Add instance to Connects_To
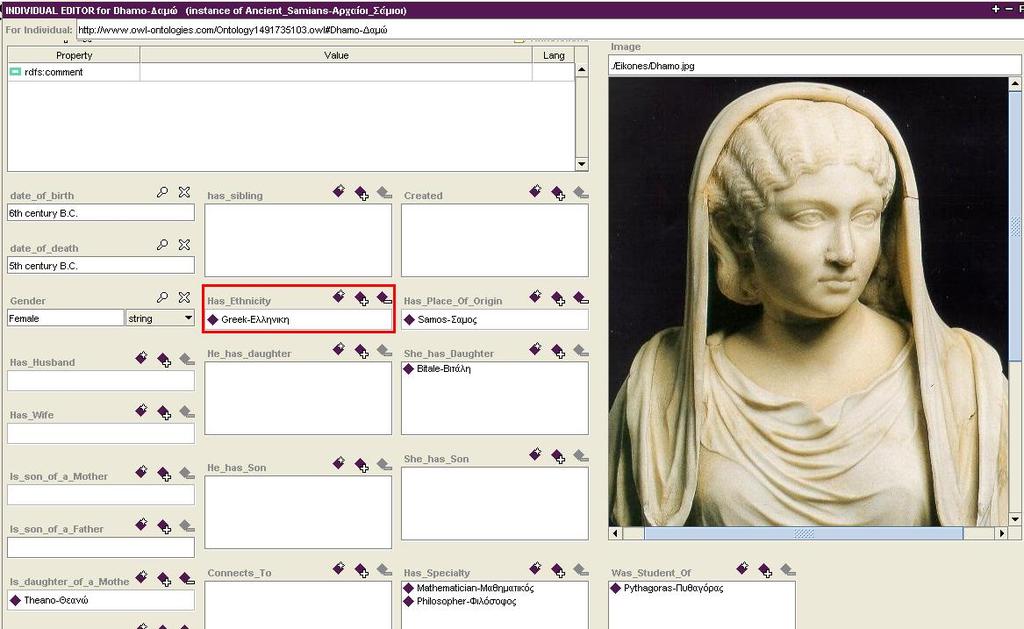 361,571
